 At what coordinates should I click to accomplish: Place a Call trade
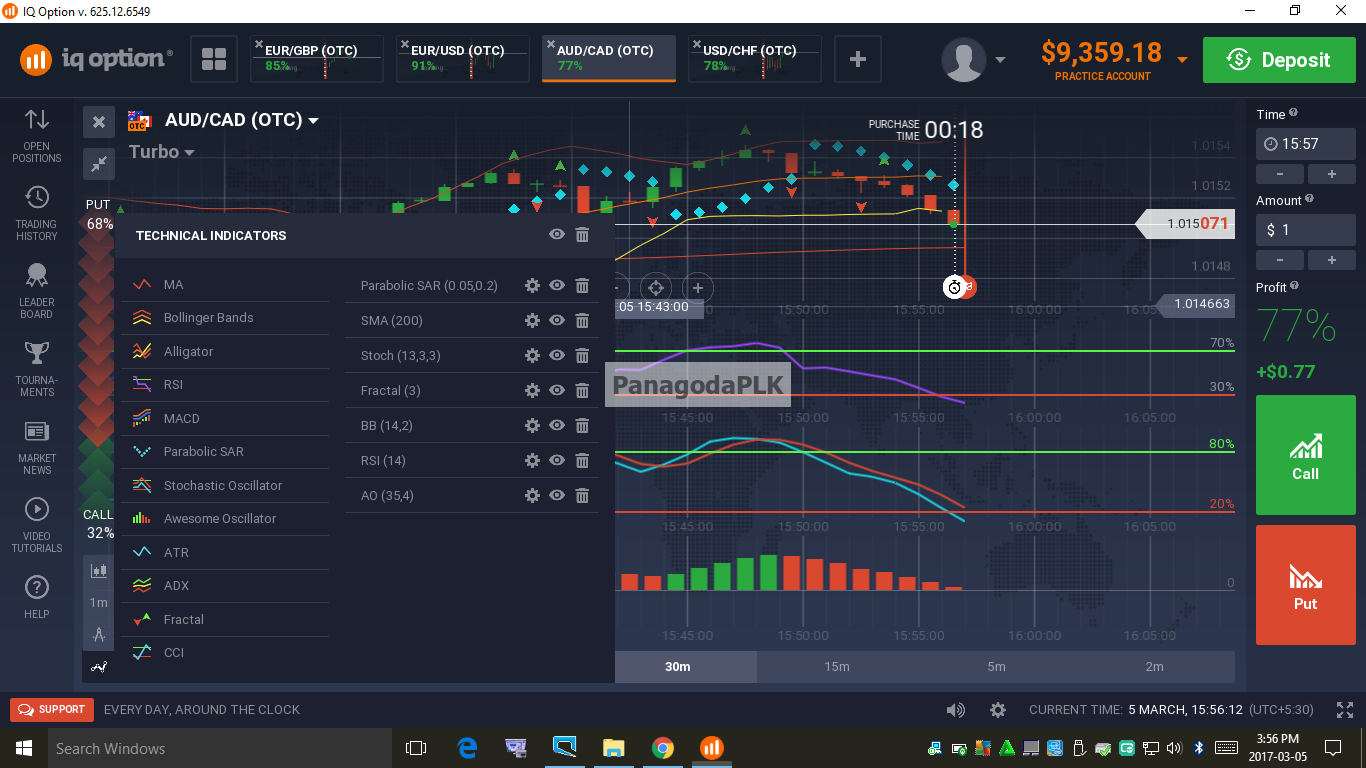pyautogui.click(x=1305, y=455)
